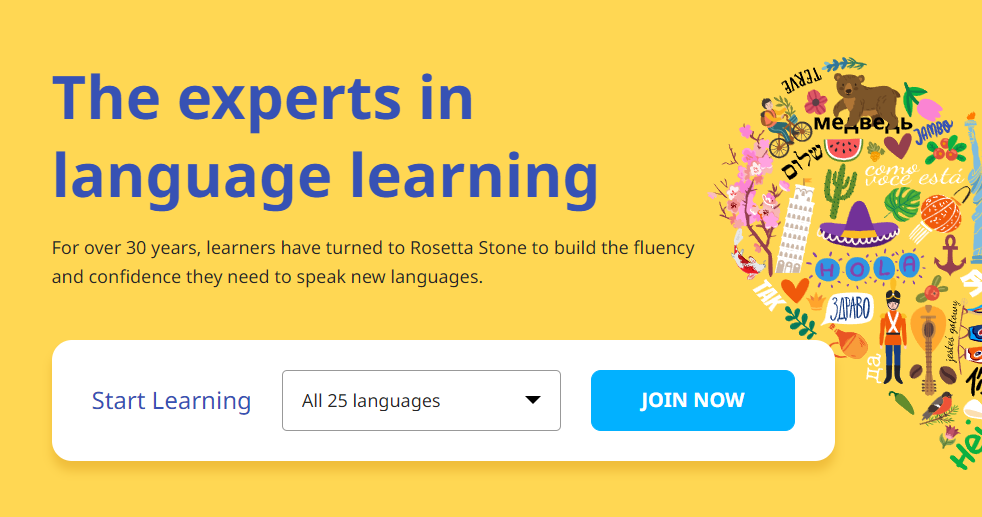Click the dropdown arrow in language selector
The height and width of the screenshot is (517, 982).
[x=533, y=401]
